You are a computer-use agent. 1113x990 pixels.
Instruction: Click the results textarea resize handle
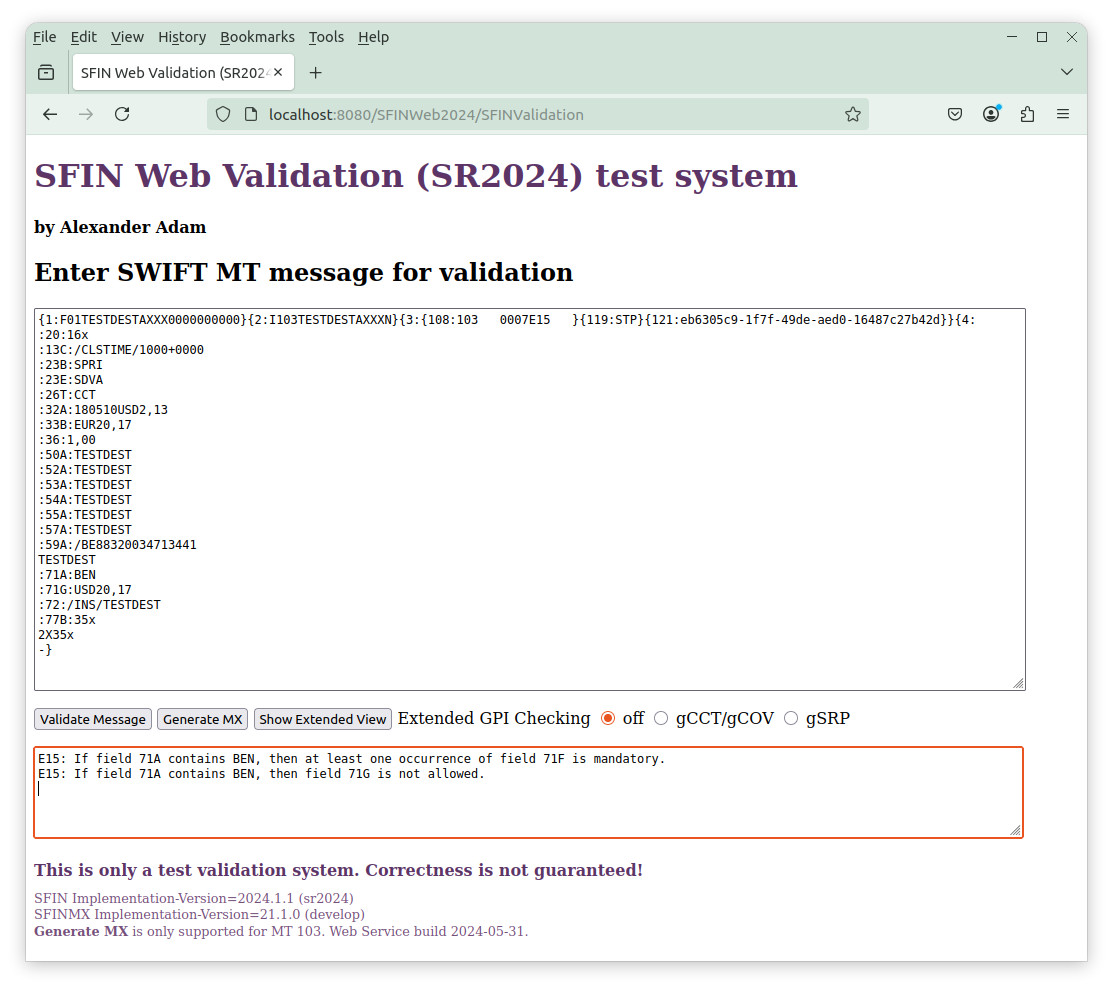tap(1015, 830)
